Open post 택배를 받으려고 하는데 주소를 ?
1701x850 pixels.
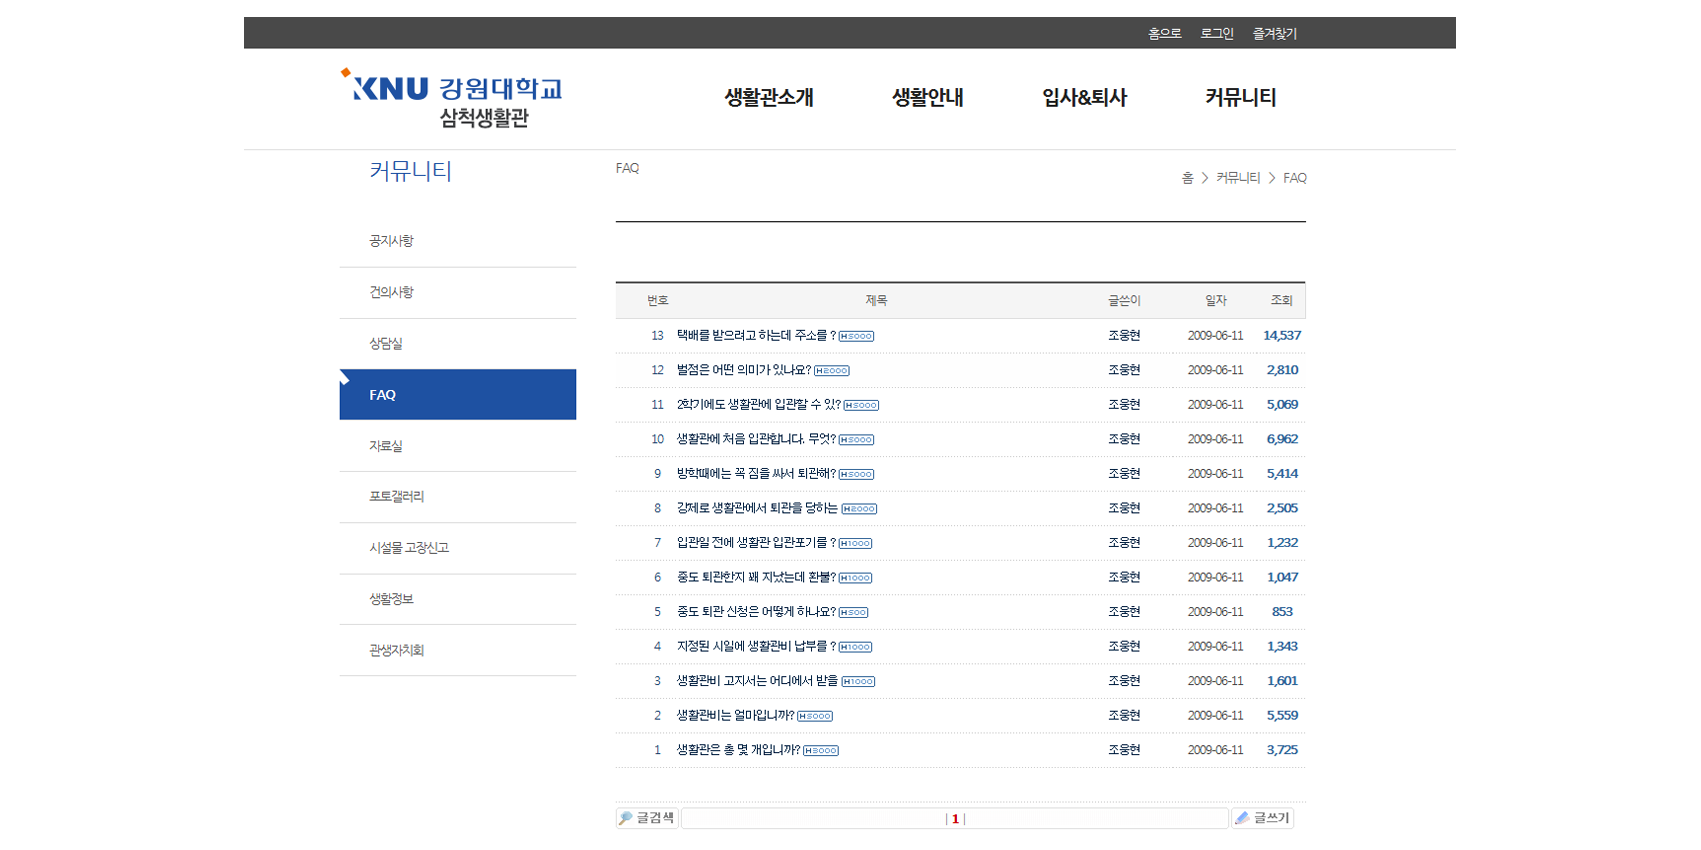coord(756,336)
